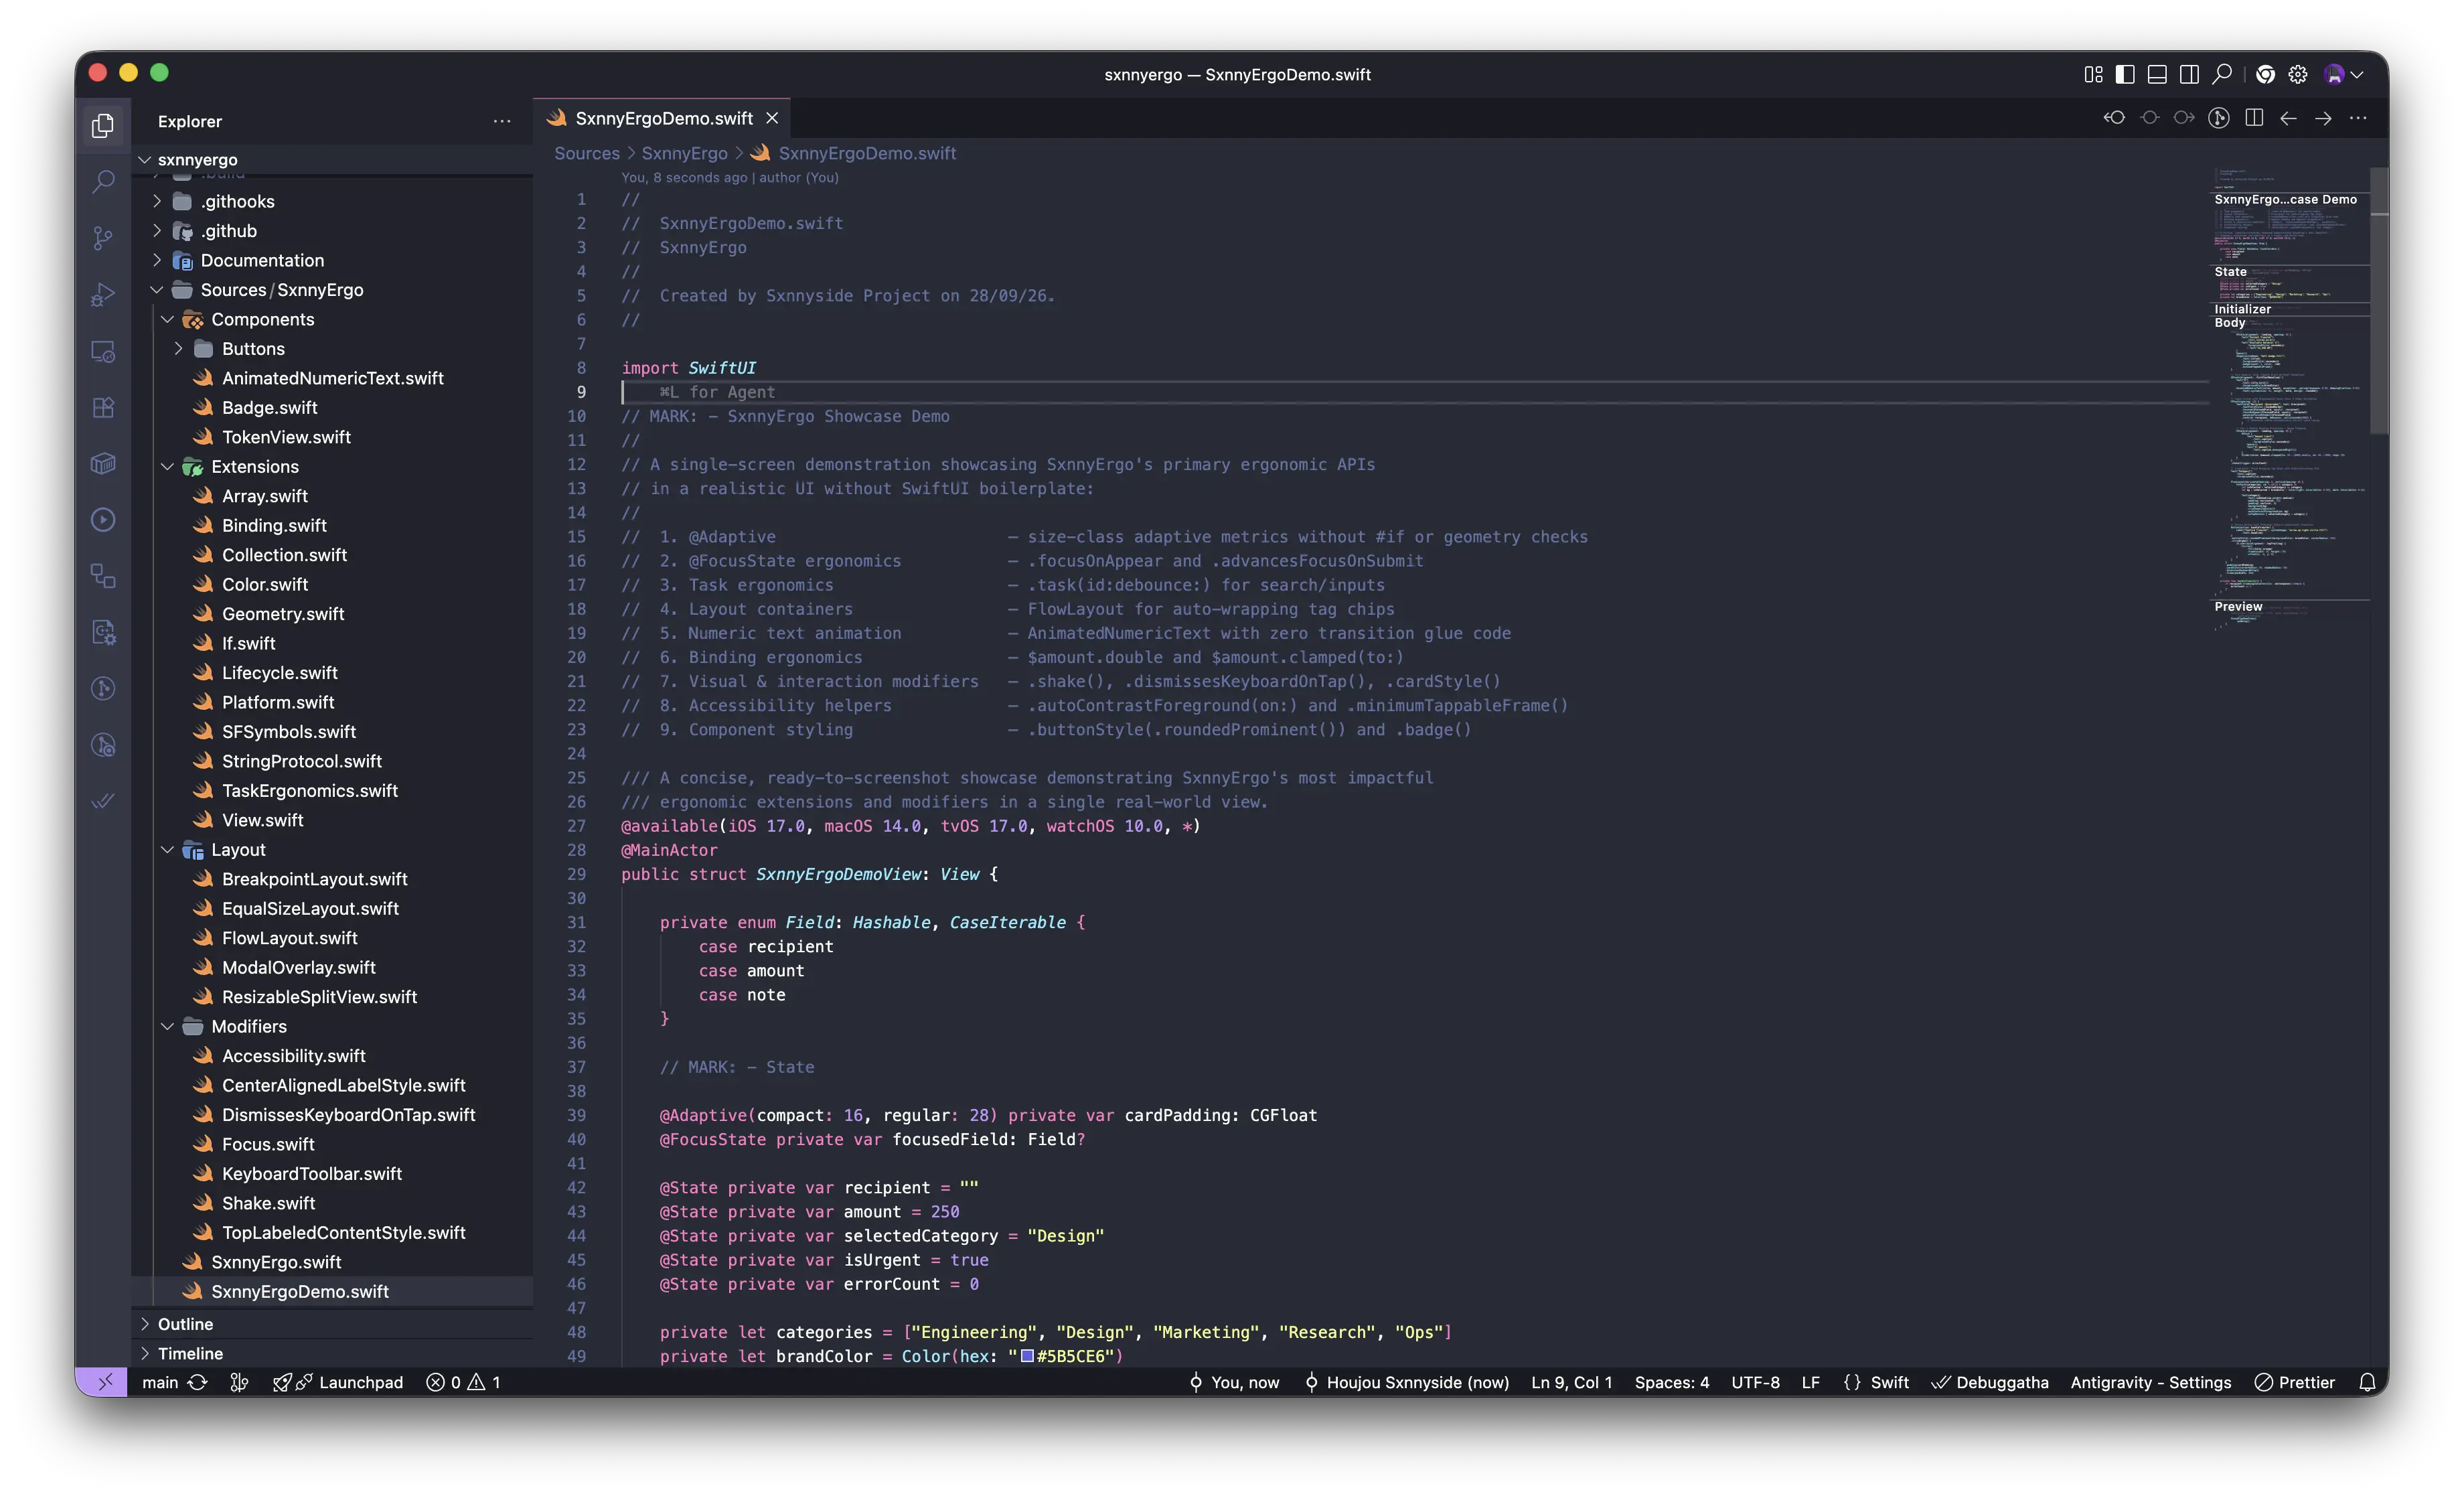Click the Sources breadcrumb item
Viewport: 2464px width, 1496px height.
click(587, 153)
